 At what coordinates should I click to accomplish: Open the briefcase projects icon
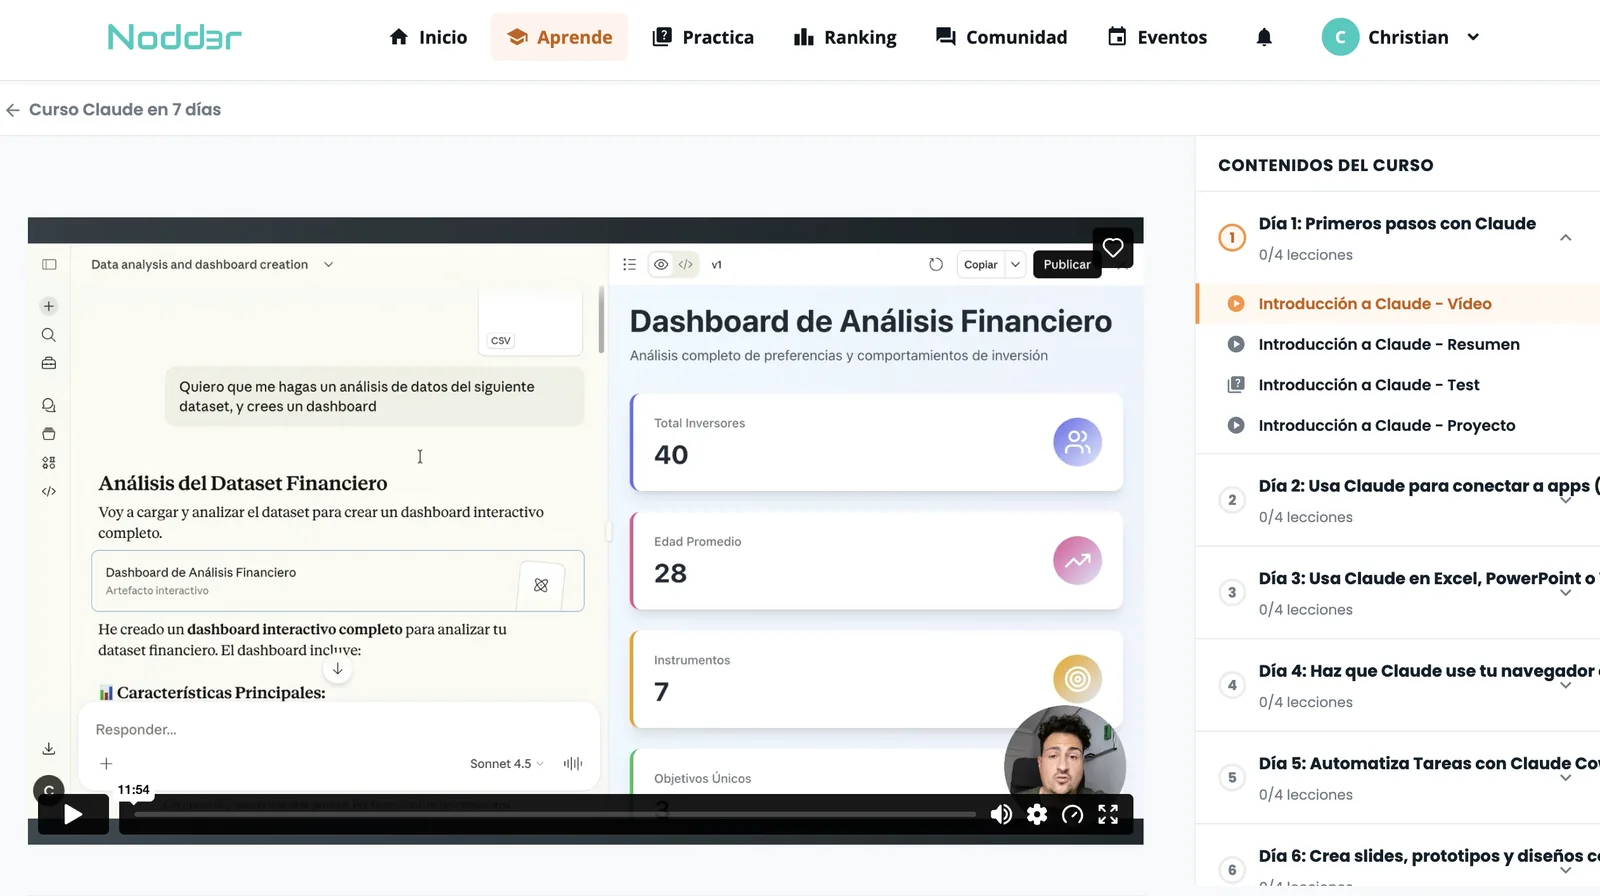point(49,363)
